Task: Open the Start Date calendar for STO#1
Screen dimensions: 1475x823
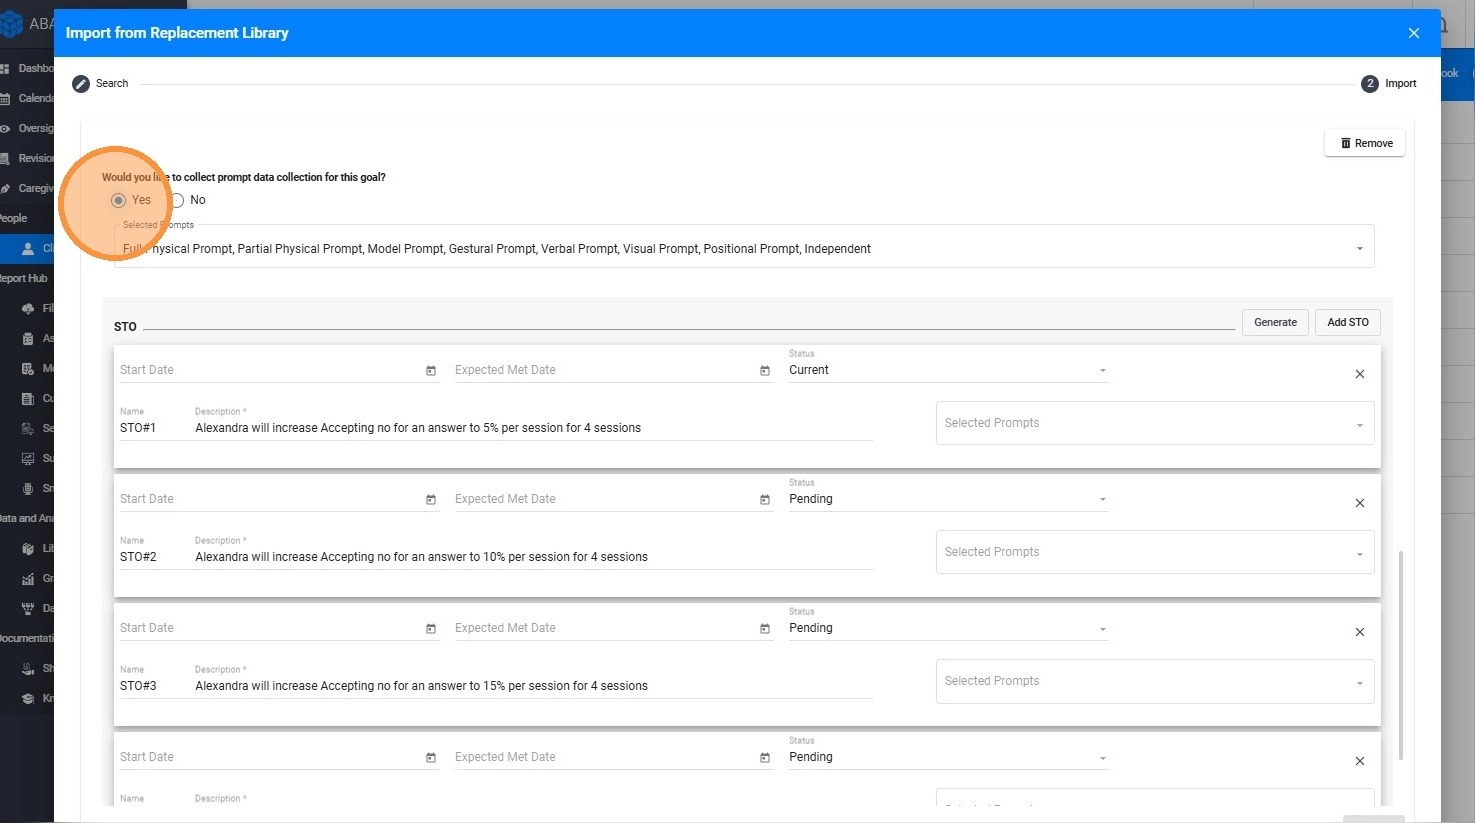Action: (431, 371)
